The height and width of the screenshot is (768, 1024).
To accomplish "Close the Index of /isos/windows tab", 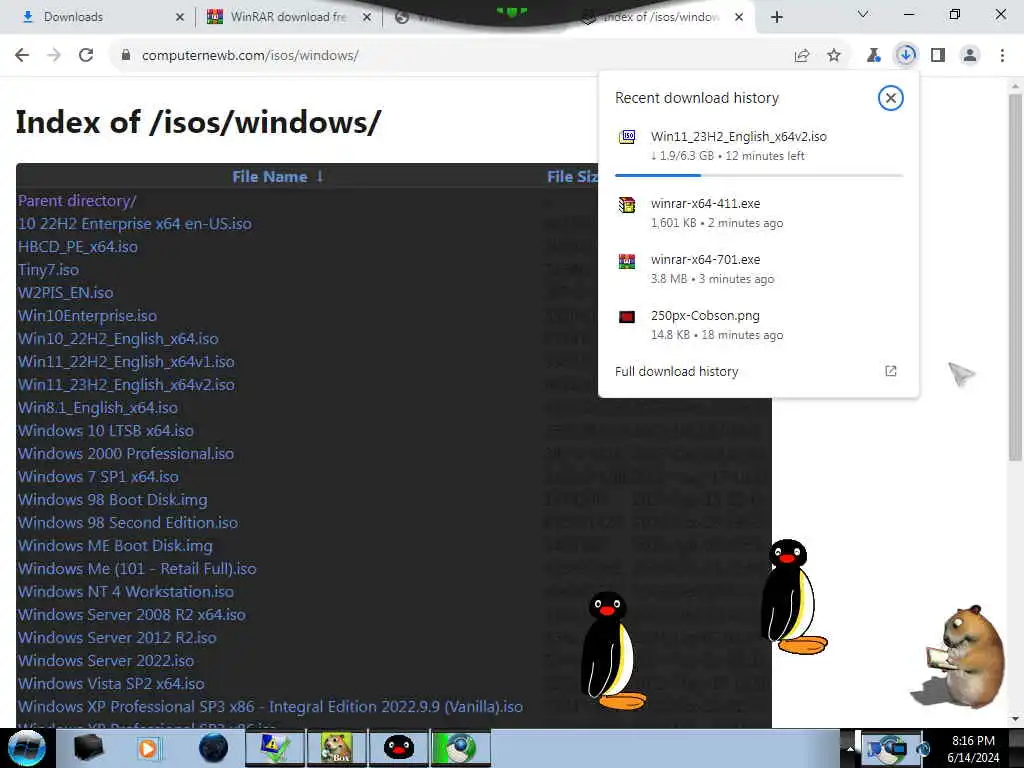I will point(739,17).
